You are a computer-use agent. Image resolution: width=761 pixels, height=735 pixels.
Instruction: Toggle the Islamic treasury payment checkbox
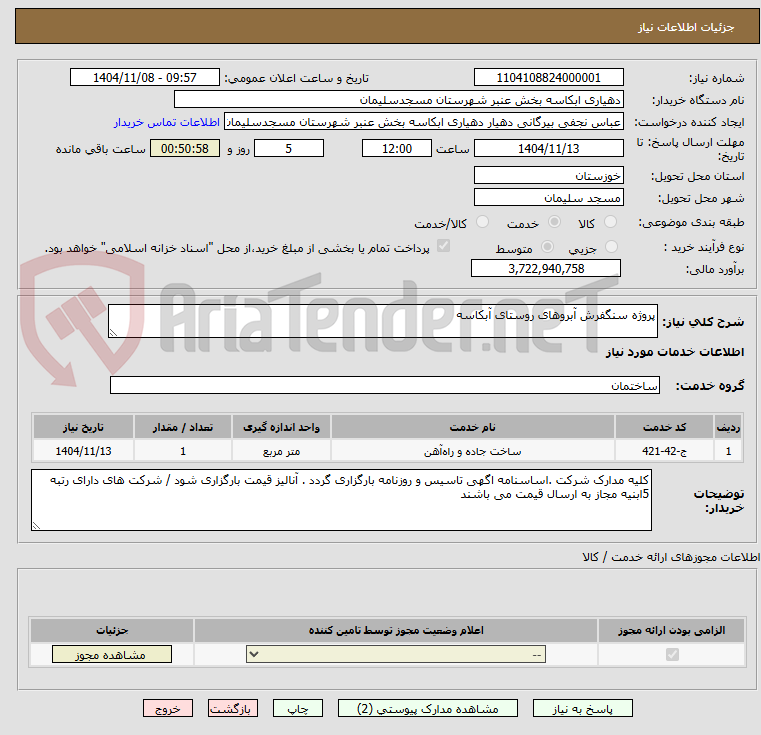(x=443, y=247)
